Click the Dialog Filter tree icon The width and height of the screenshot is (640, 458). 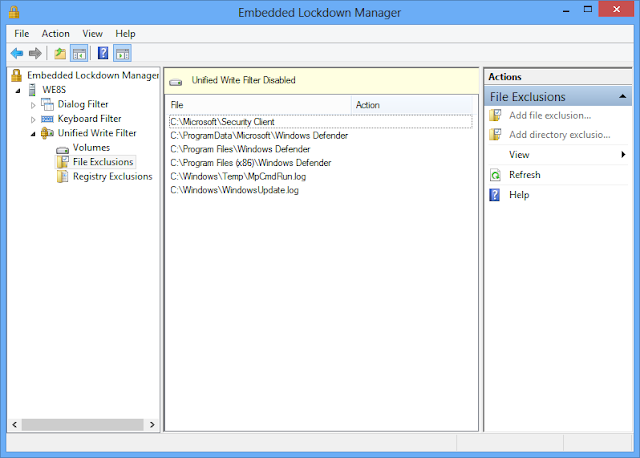click(47, 104)
